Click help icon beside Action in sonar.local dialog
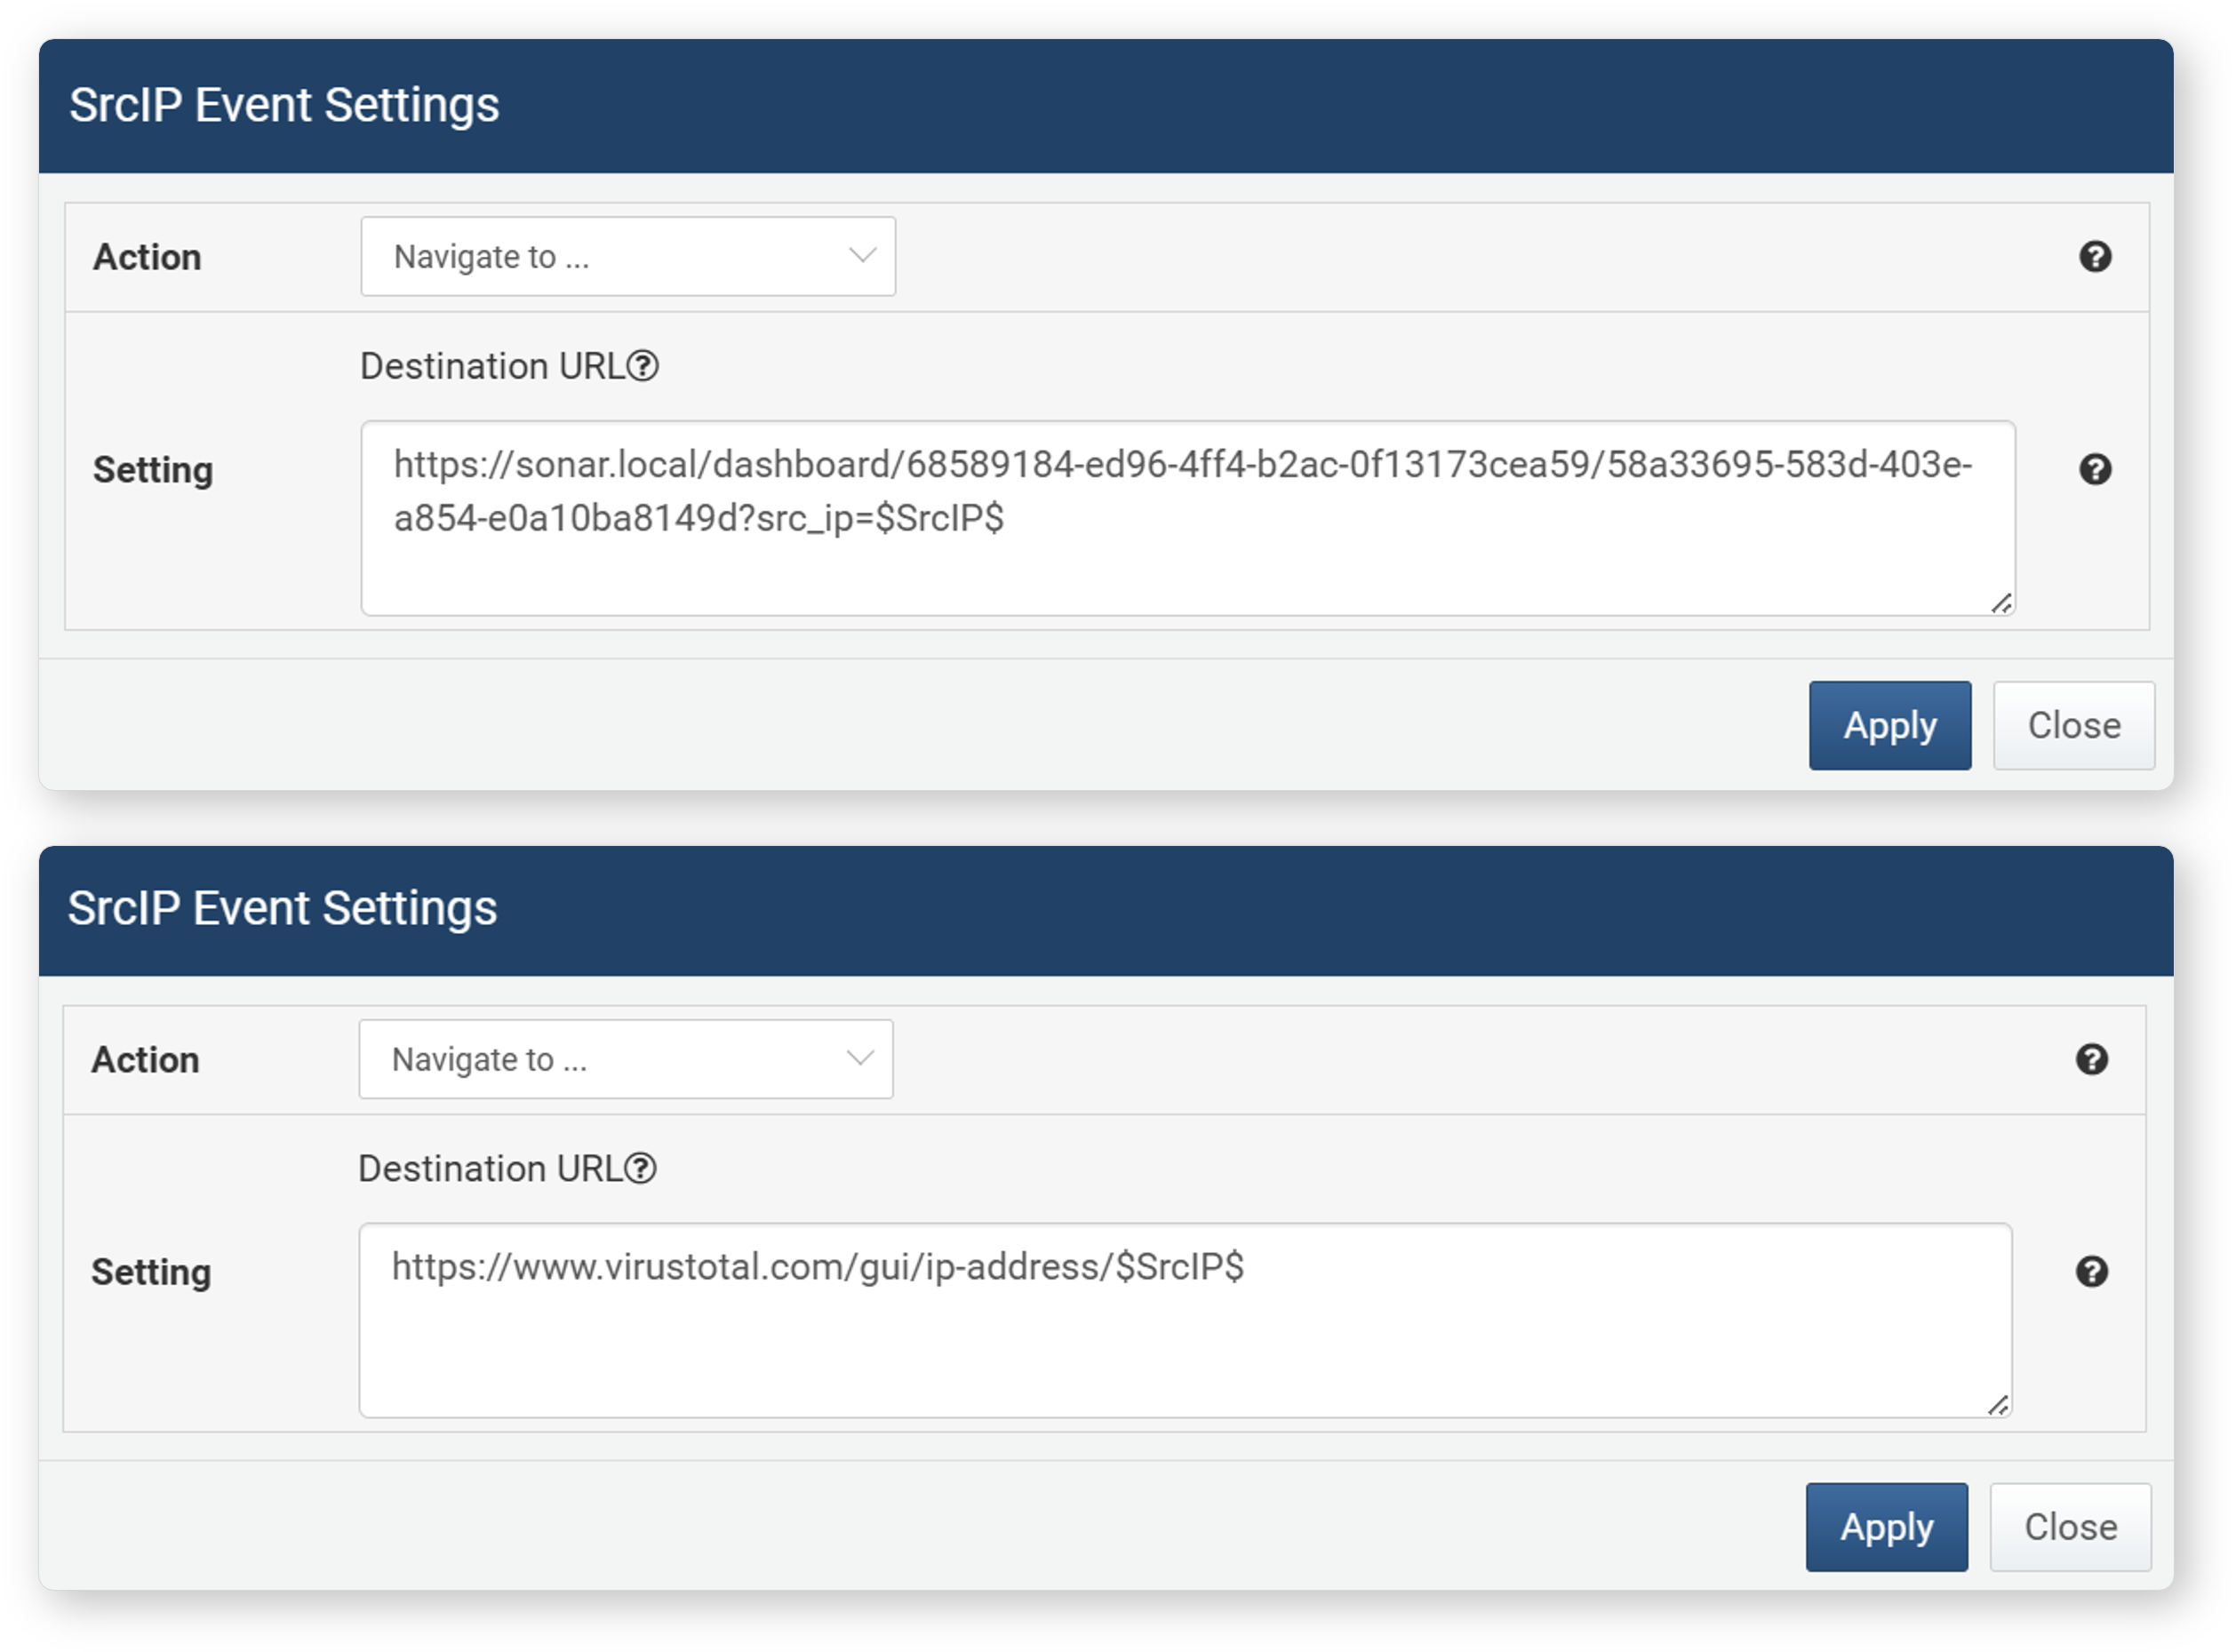 2095,257
